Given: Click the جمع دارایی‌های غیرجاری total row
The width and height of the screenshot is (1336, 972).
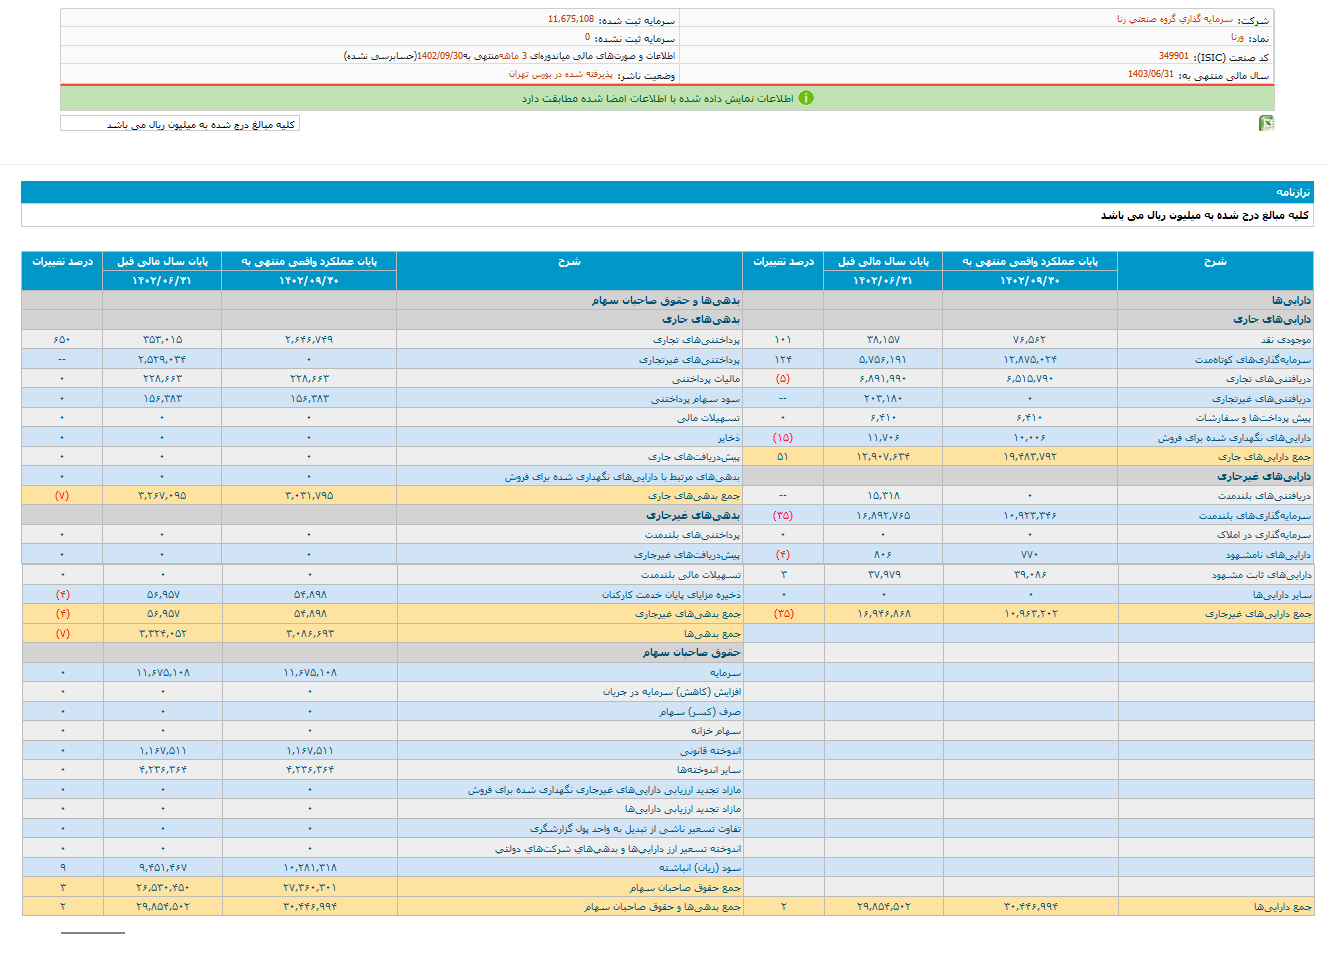Looking at the screenshot, I should point(1257,614).
